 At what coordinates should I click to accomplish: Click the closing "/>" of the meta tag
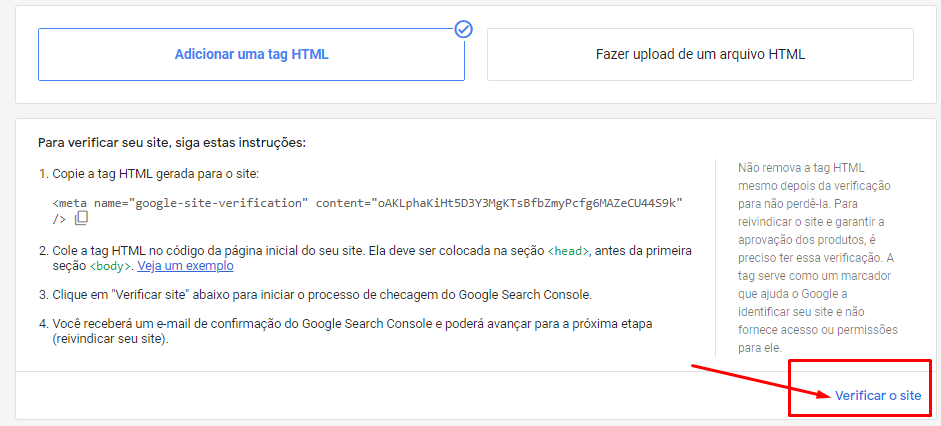[60, 218]
